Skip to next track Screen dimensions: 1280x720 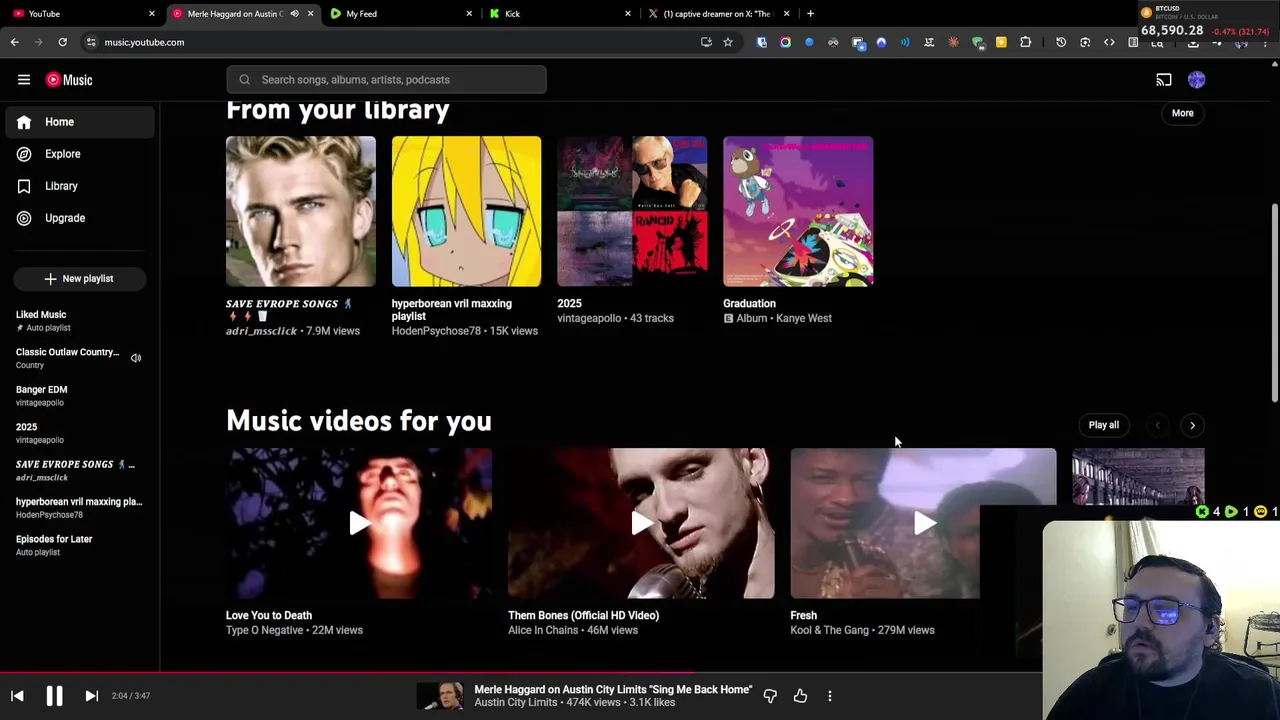coord(91,696)
